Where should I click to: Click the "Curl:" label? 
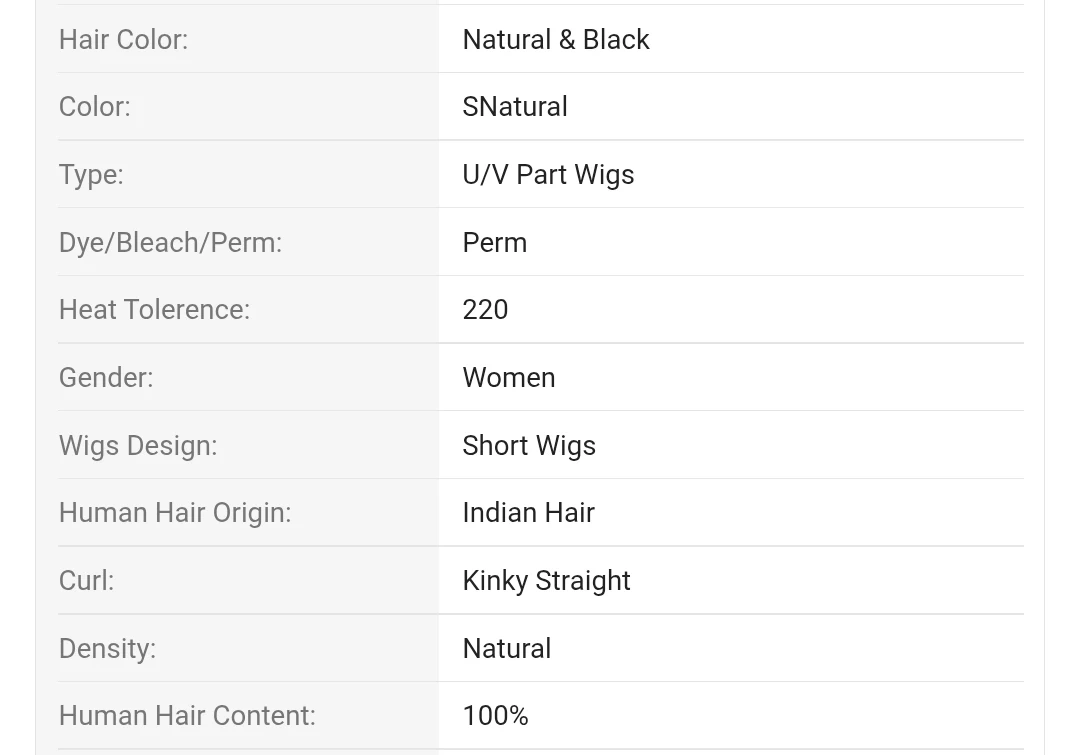86,581
